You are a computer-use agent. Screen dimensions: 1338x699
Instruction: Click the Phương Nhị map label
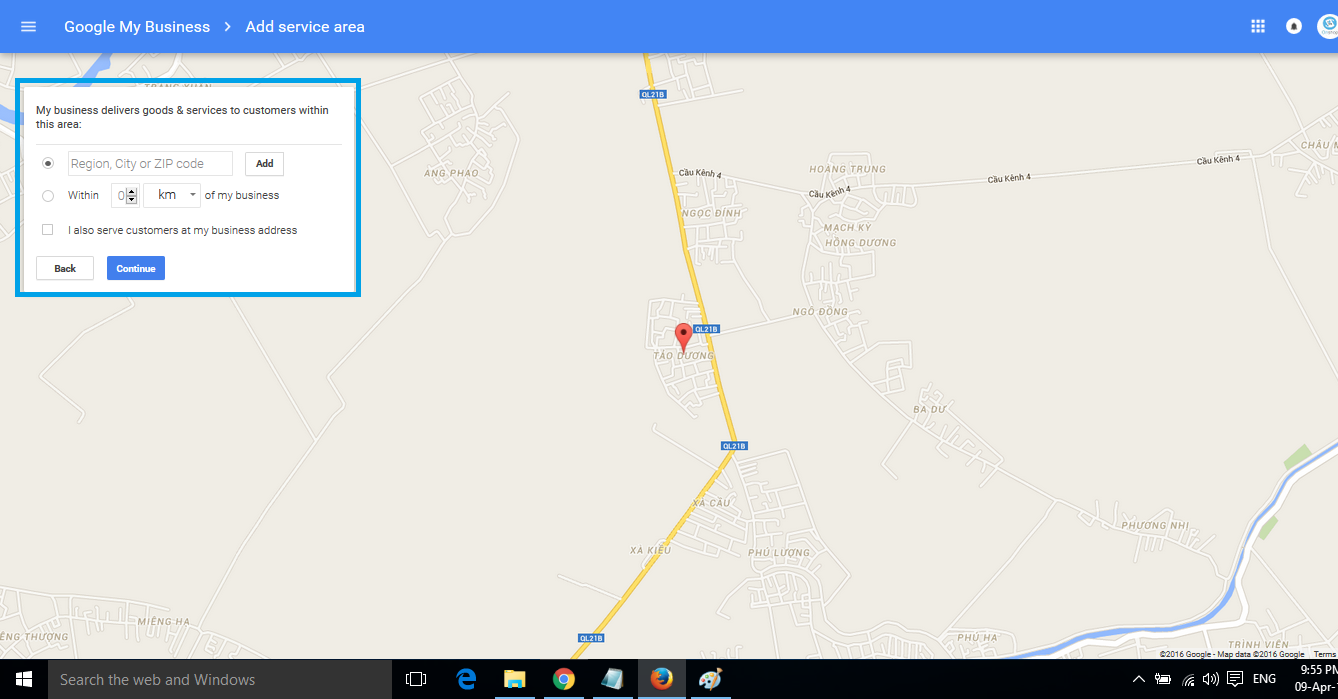(1155, 525)
